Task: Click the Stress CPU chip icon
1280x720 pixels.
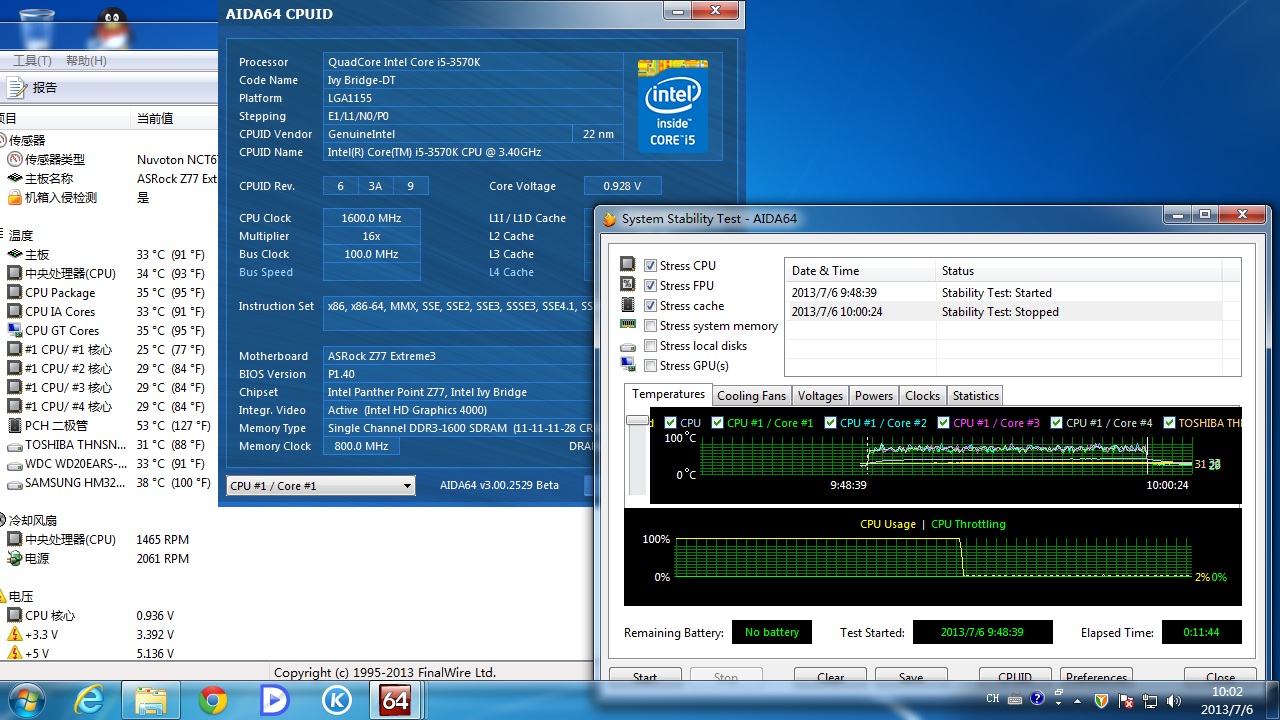Action: (627, 265)
